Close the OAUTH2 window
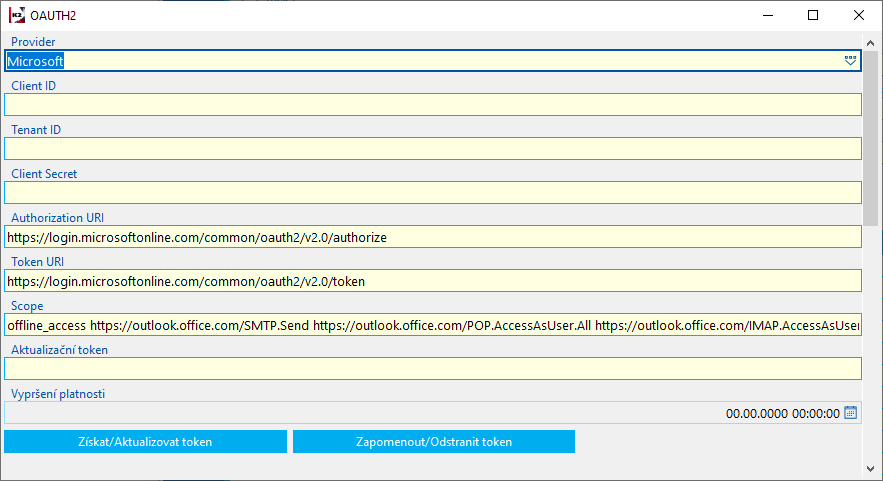The width and height of the screenshot is (883, 481). 858,15
